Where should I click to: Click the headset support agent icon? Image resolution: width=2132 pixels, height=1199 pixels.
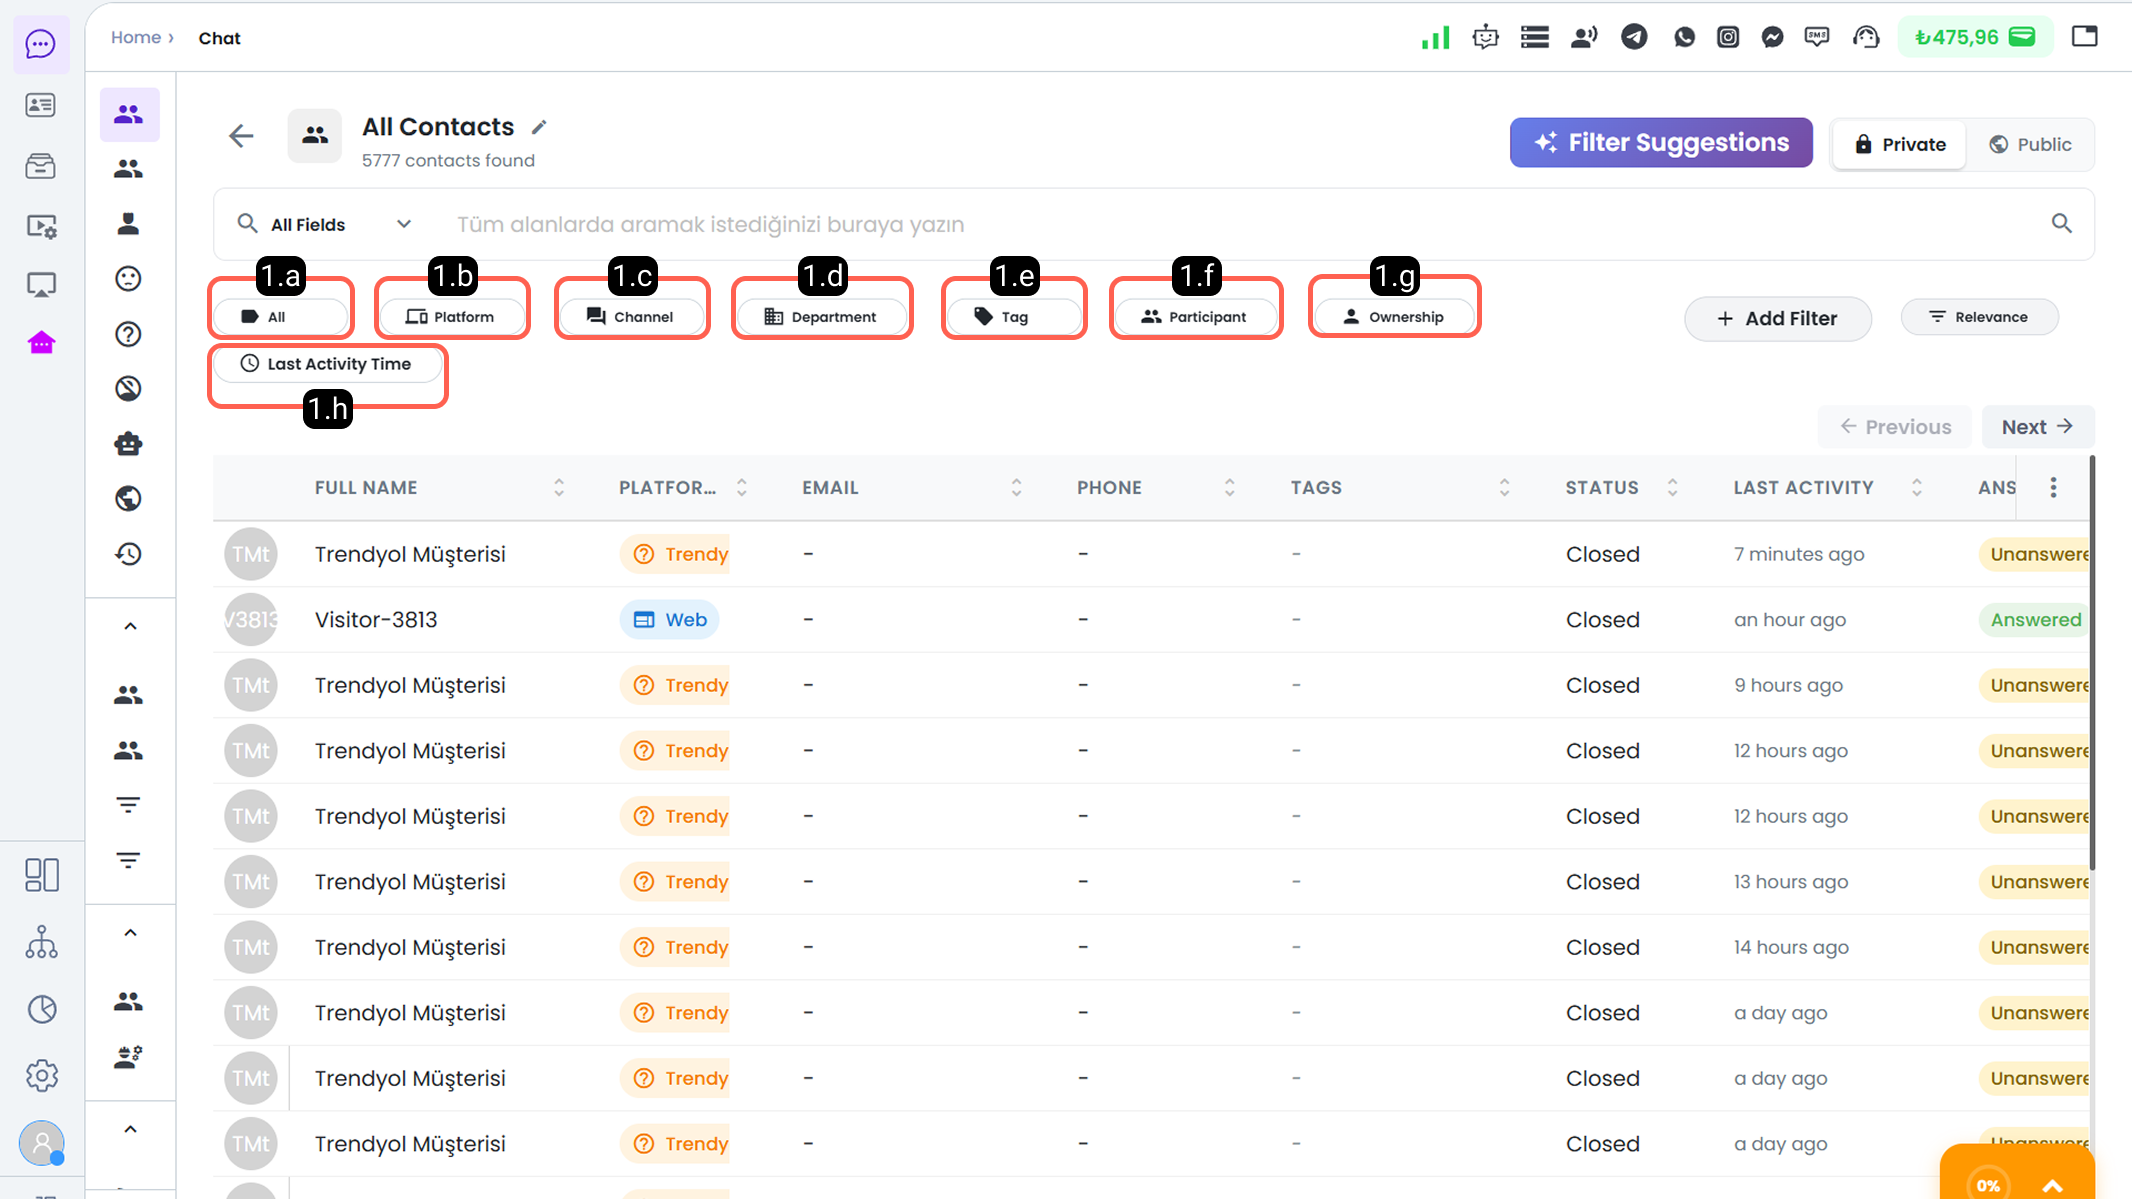point(1866,38)
